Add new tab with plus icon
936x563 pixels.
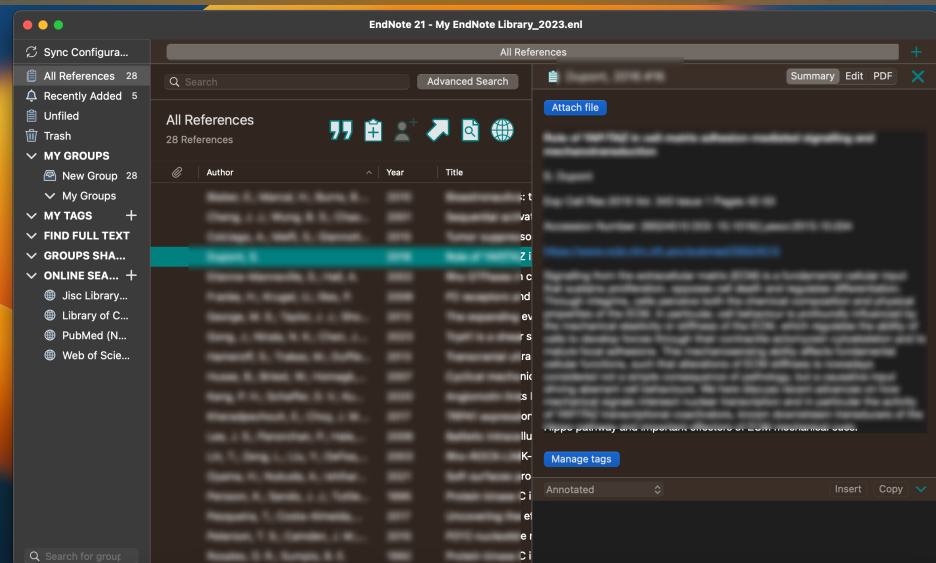point(916,52)
